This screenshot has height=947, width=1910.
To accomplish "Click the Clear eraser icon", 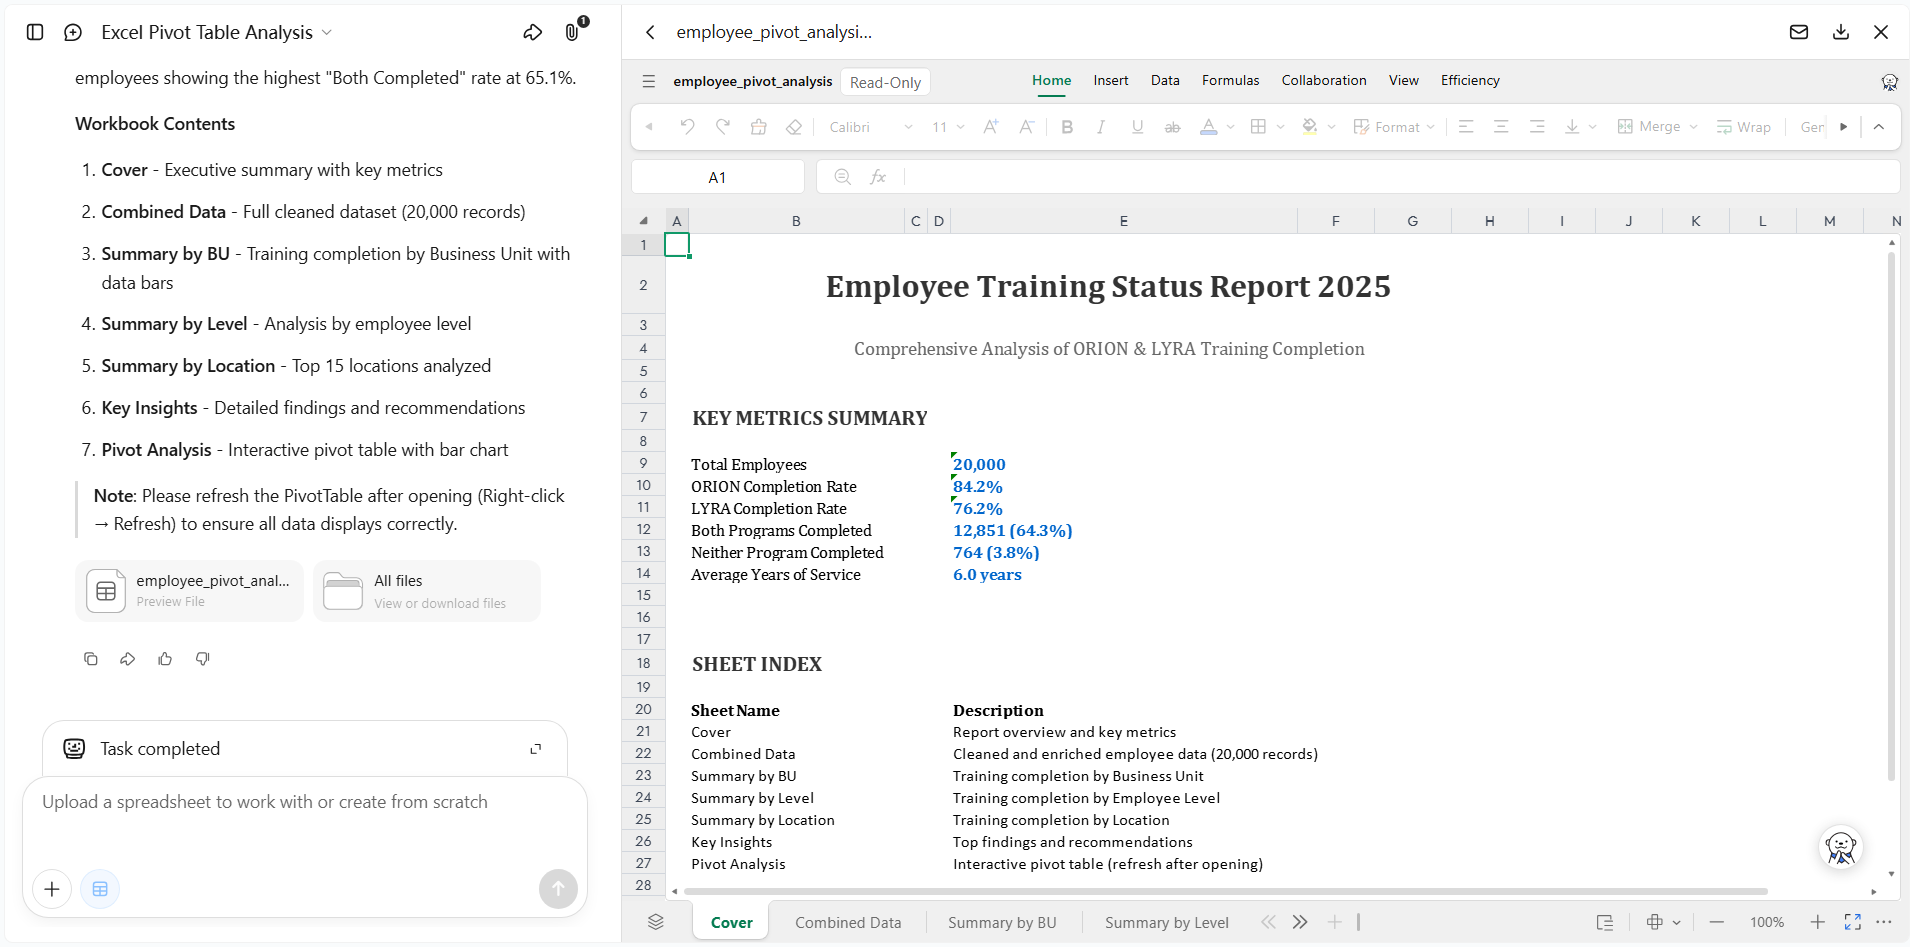I will (x=794, y=127).
